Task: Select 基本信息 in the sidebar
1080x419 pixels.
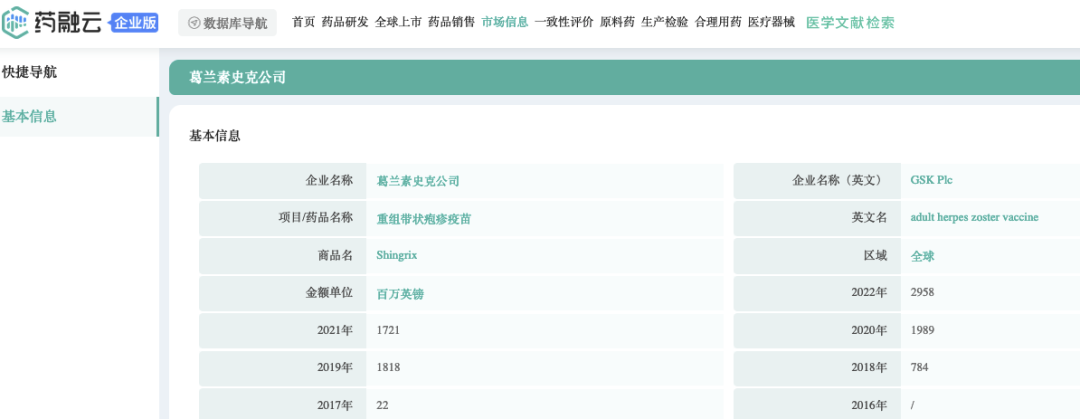Action: coord(79,116)
